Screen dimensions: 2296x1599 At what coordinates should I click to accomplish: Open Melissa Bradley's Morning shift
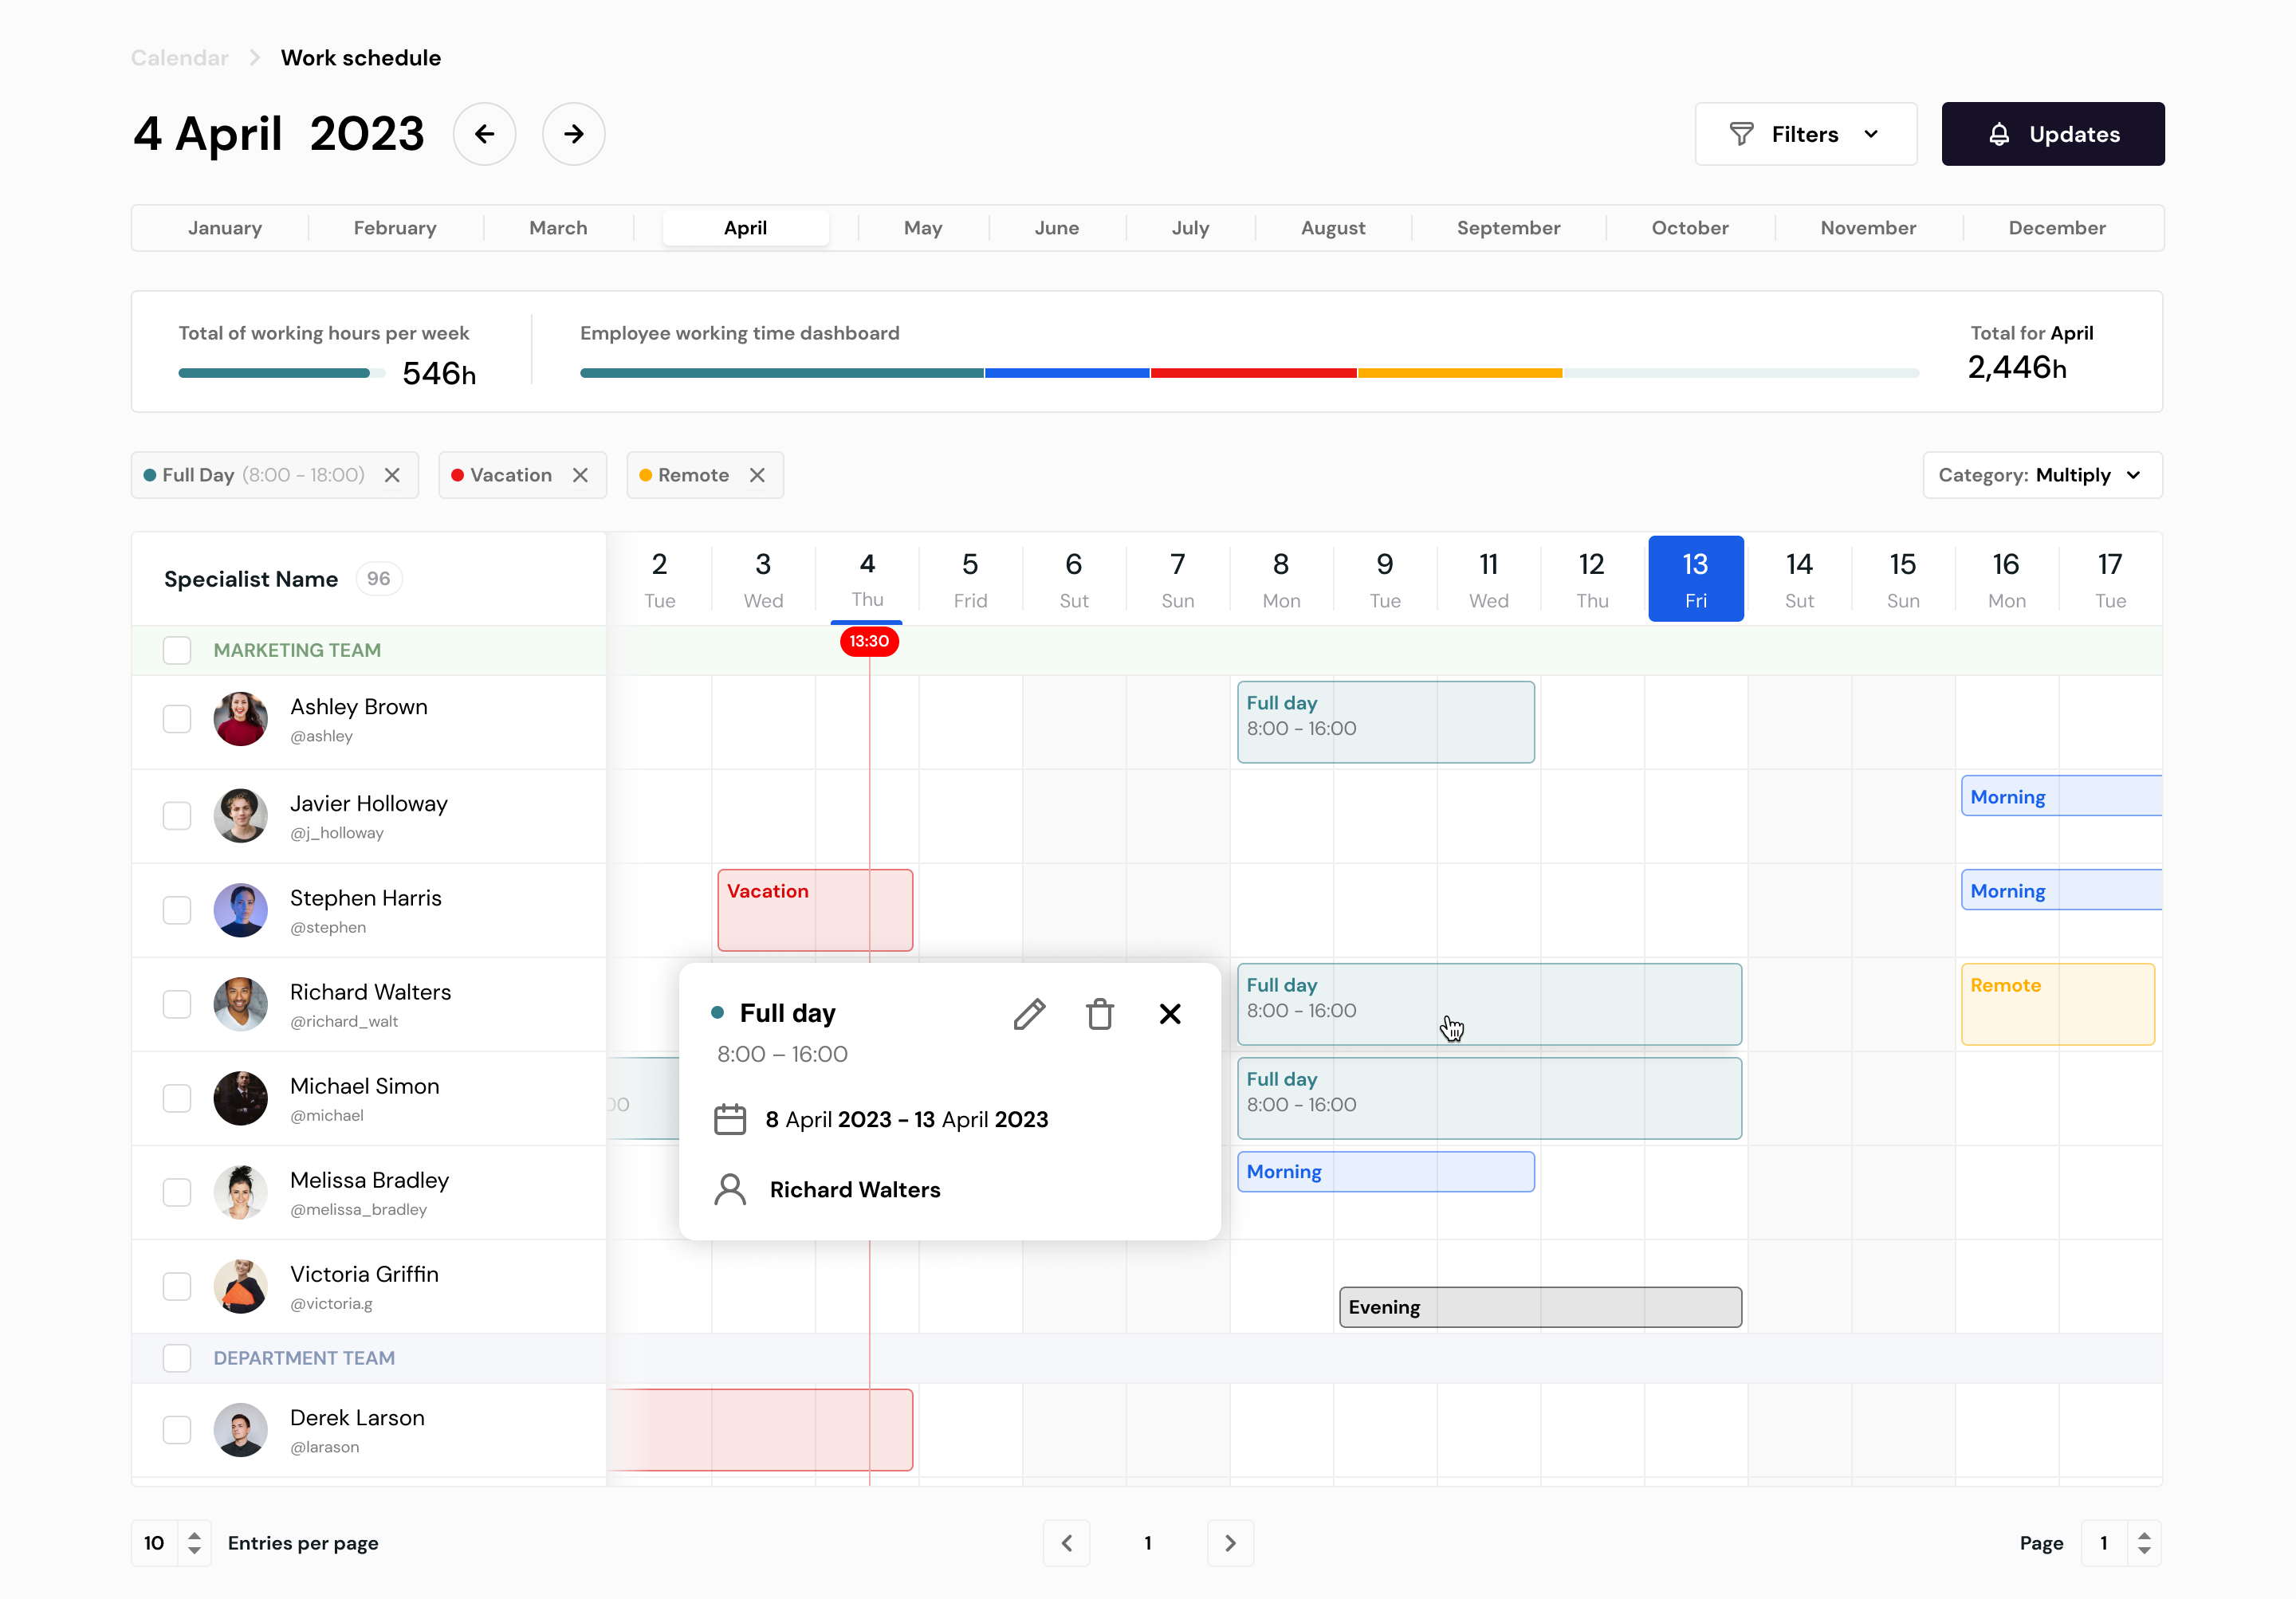pyautogui.click(x=1386, y=1172)
